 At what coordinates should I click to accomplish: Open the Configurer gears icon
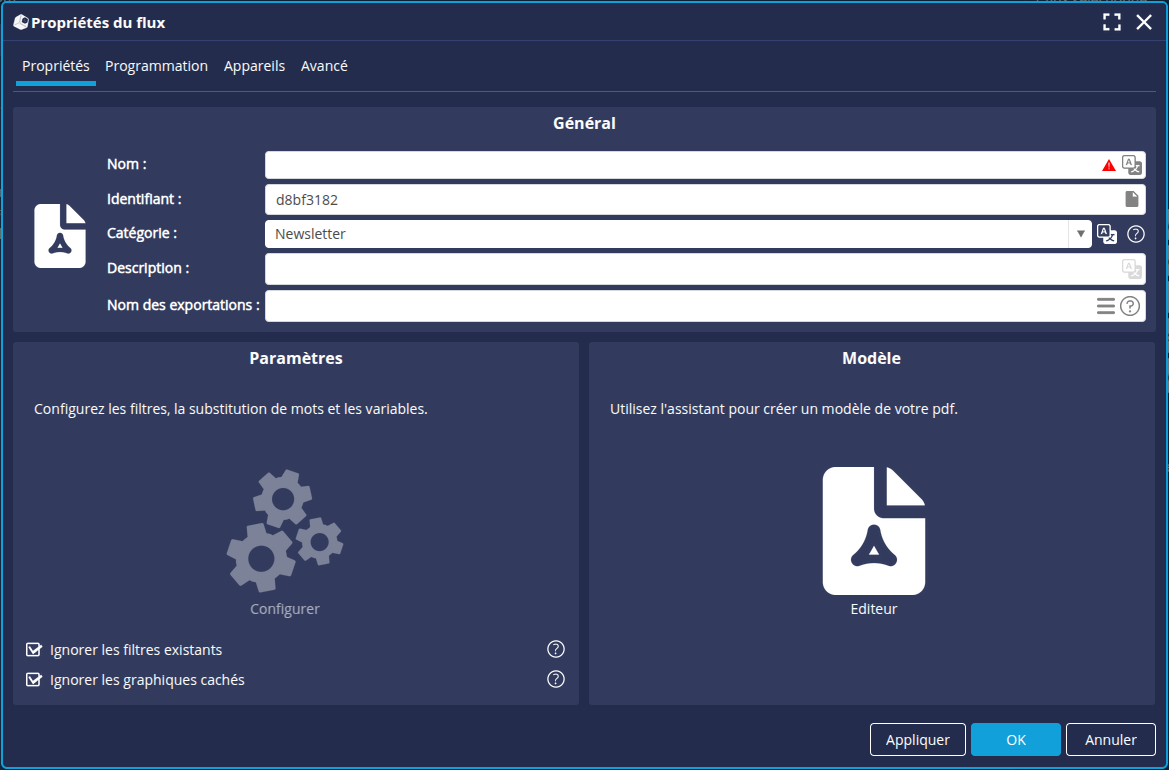tap(285, 531)
